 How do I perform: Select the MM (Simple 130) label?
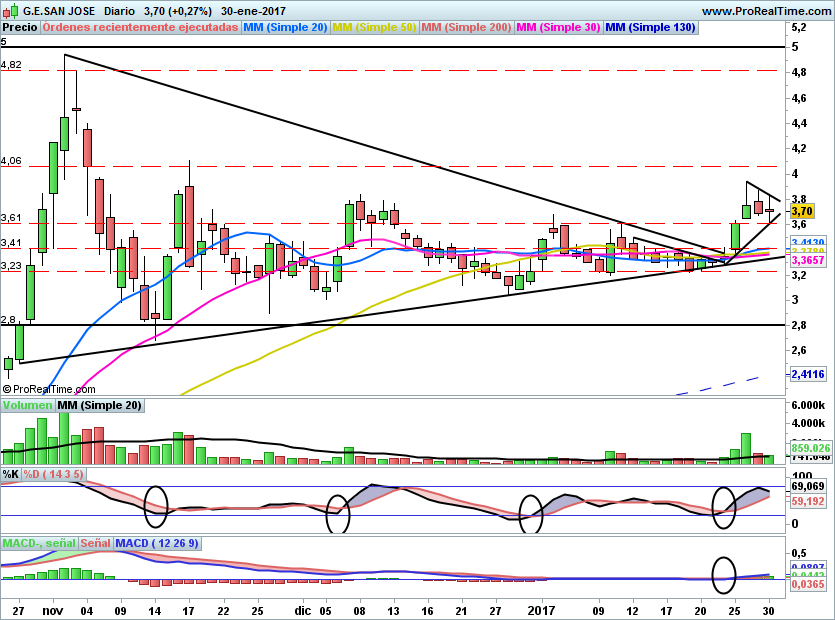(x=650, y=27)
